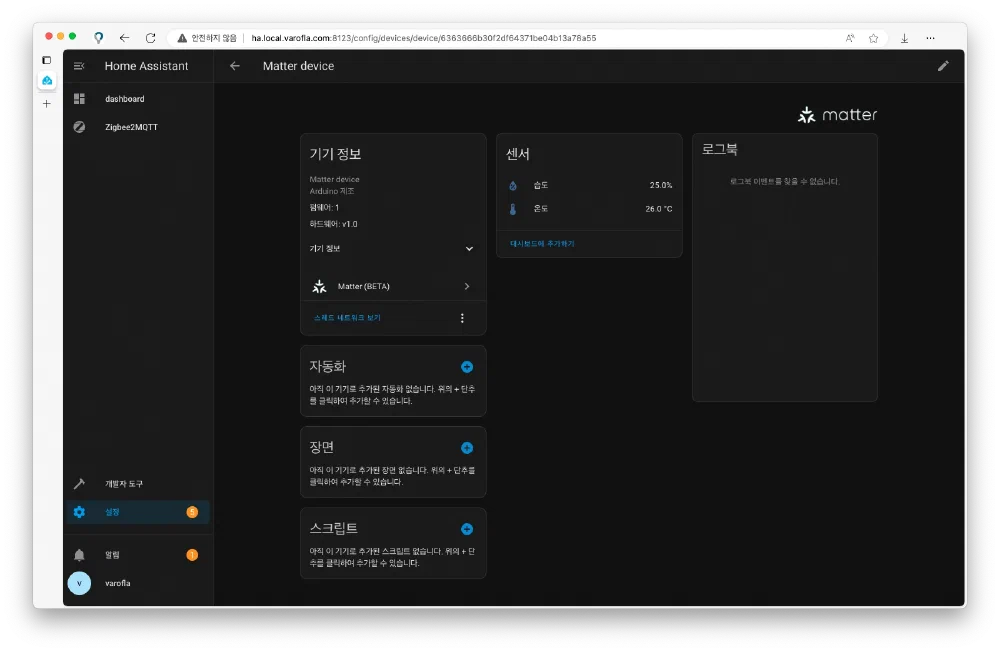Open Matter (BETA) details via its arrow

466,285
